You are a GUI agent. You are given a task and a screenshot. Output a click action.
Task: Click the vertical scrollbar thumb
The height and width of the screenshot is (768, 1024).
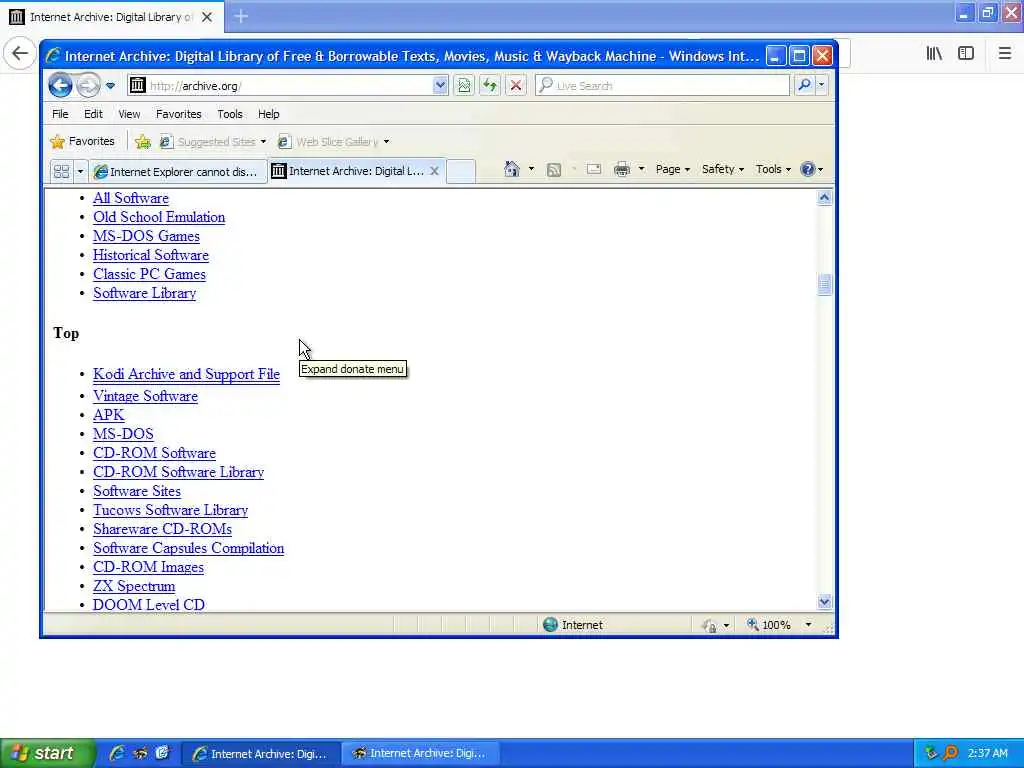[824, 285]
